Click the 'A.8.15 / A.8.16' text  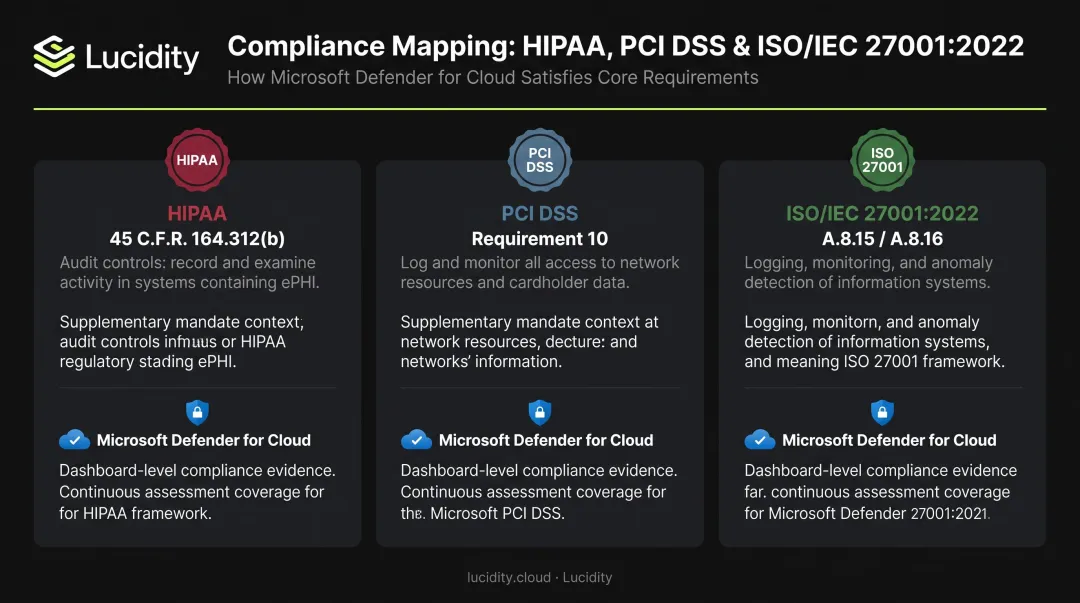(x=882, y=238)
